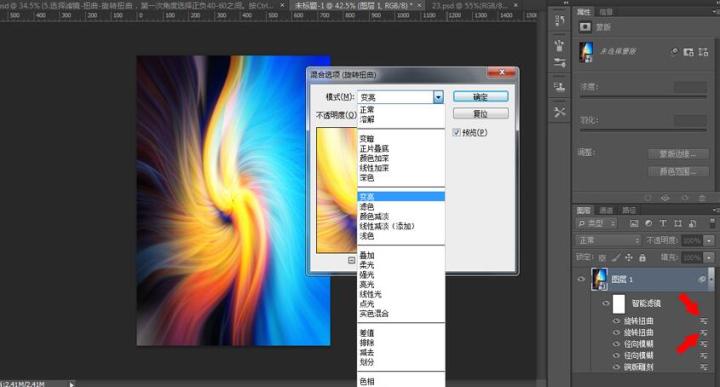The height and width of the screenshot is (387, 720).
Task: Open the Properties panel flyout menu
Action: click(x=715, y=12)
